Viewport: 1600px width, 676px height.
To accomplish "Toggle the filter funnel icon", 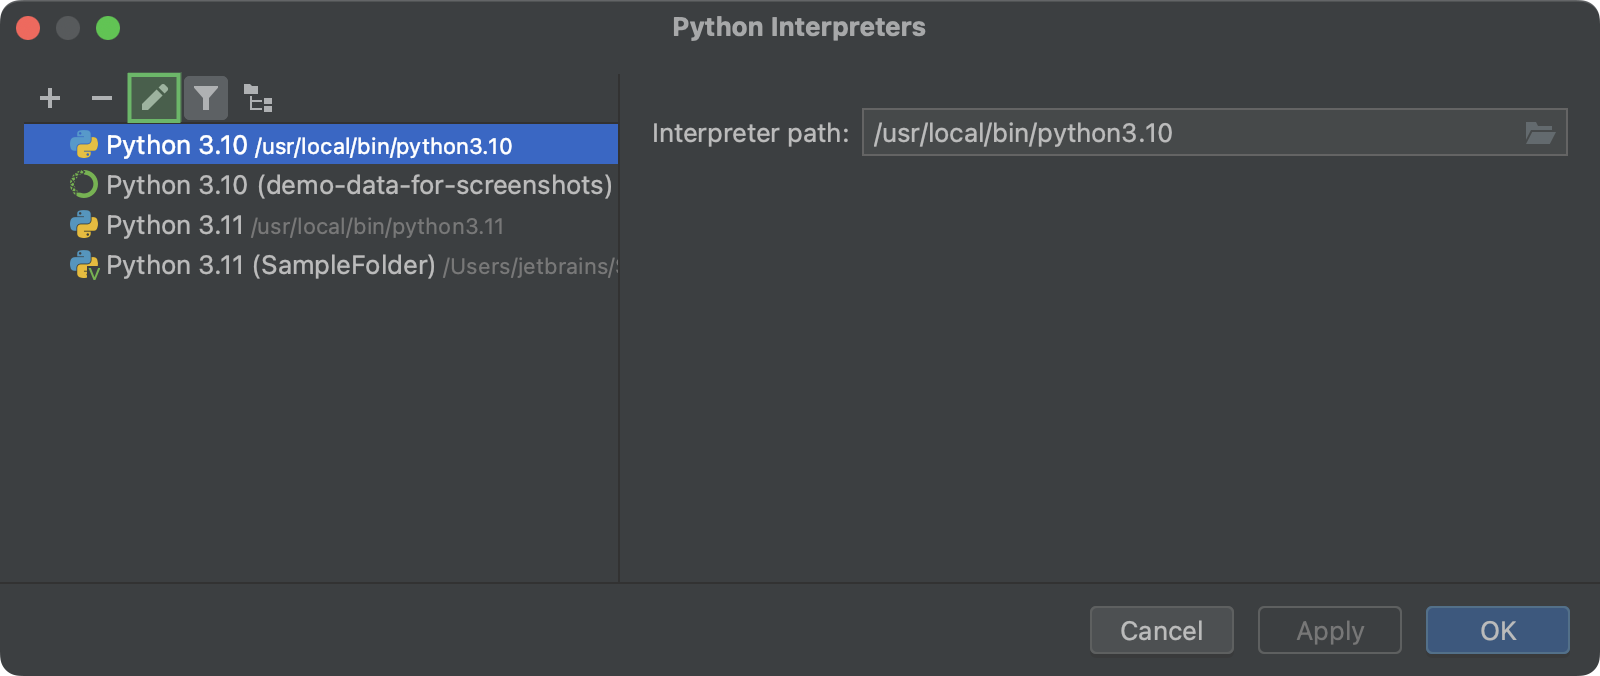I will (x=206, y=98).
